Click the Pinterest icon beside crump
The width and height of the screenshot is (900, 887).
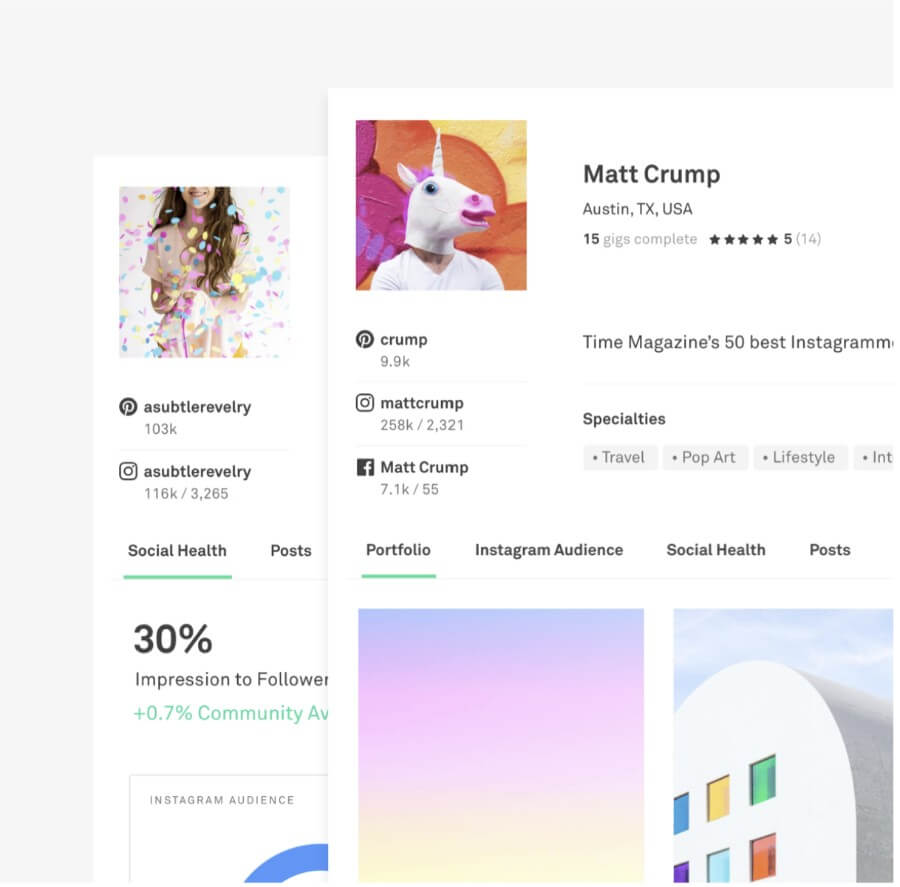pos(364,339)
